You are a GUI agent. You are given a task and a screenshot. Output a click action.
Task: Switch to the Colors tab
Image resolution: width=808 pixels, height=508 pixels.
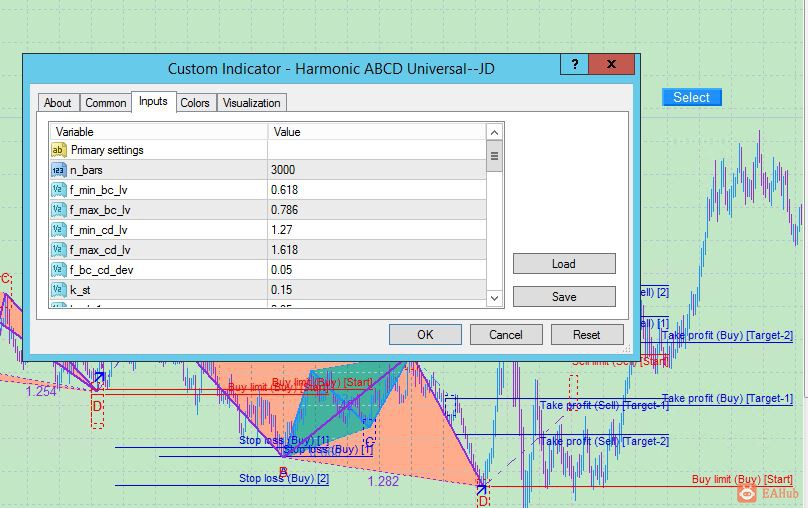[195, 103]
